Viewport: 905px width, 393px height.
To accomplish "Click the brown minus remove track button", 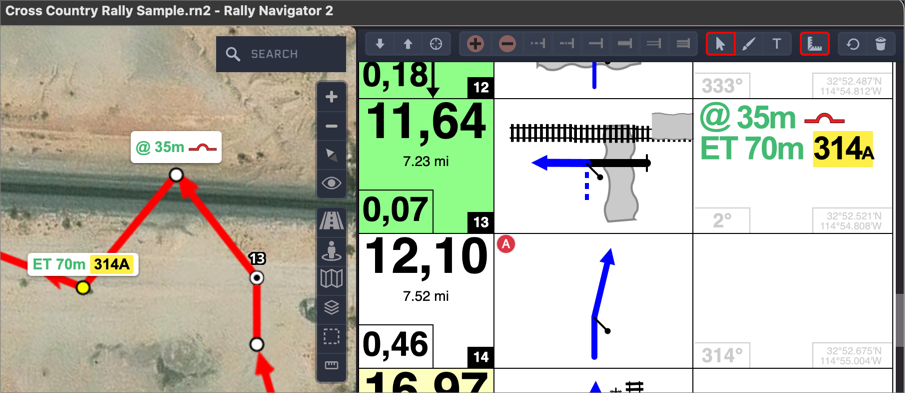I will 507,44.
